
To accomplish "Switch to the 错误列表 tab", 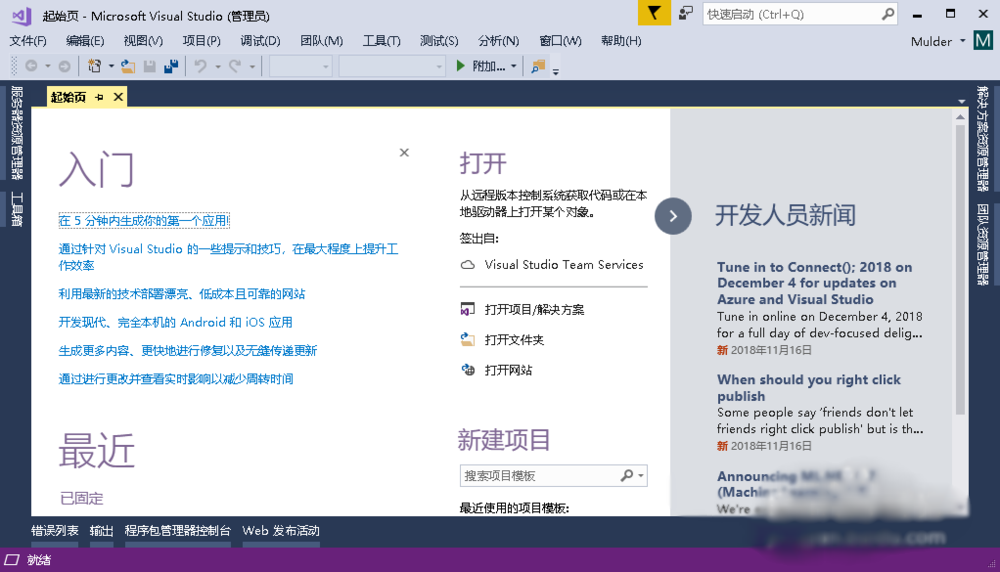I will click(x=55, y=531).
